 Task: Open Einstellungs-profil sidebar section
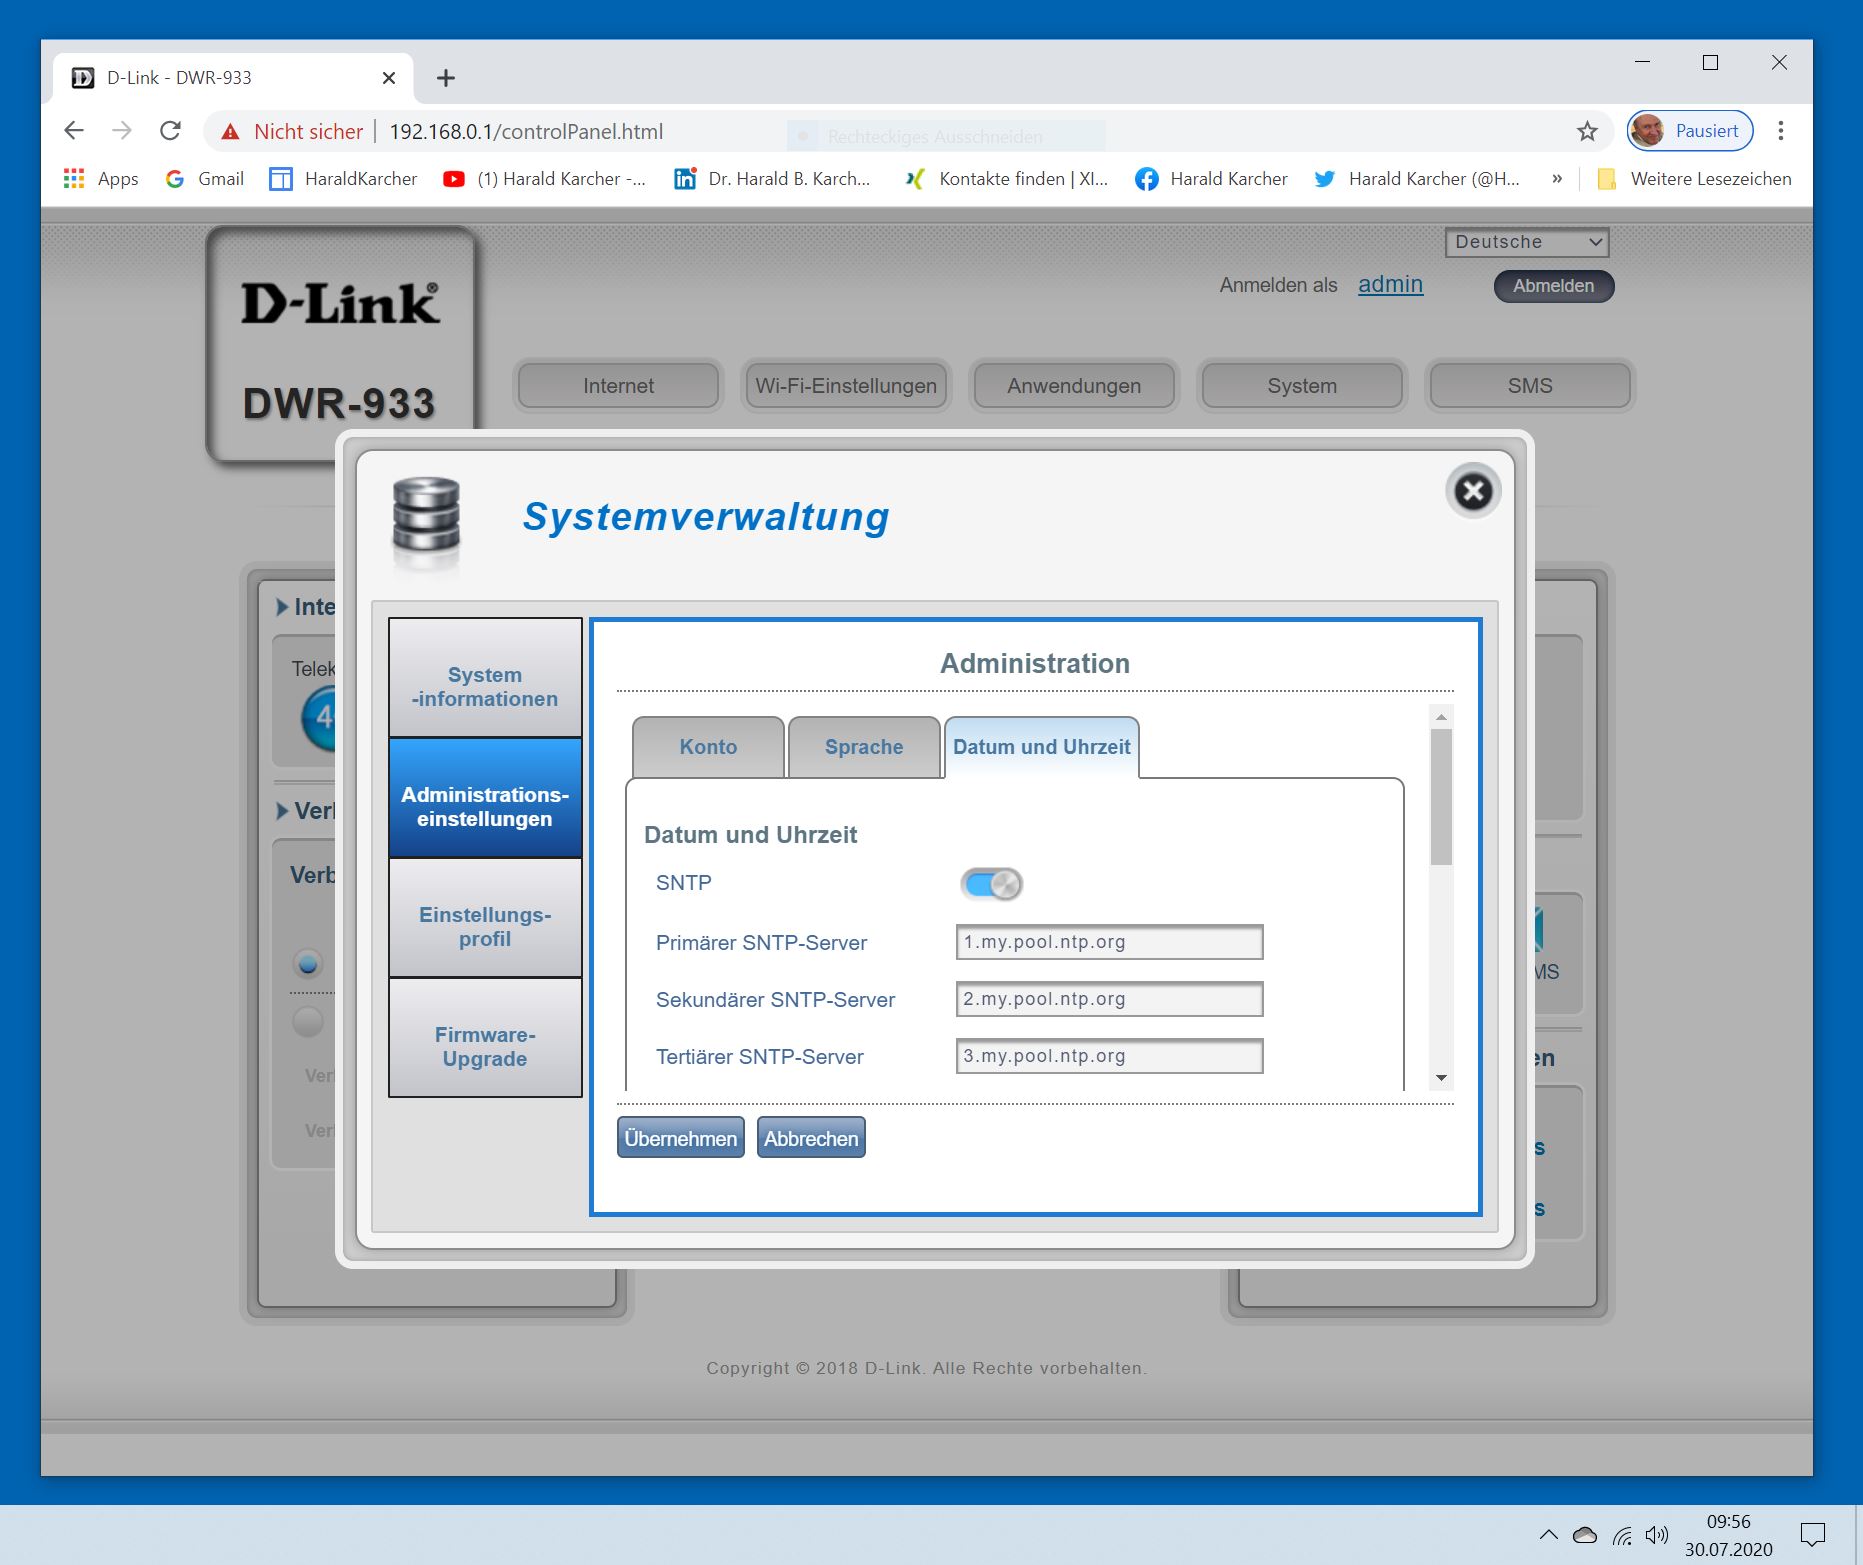485,917
